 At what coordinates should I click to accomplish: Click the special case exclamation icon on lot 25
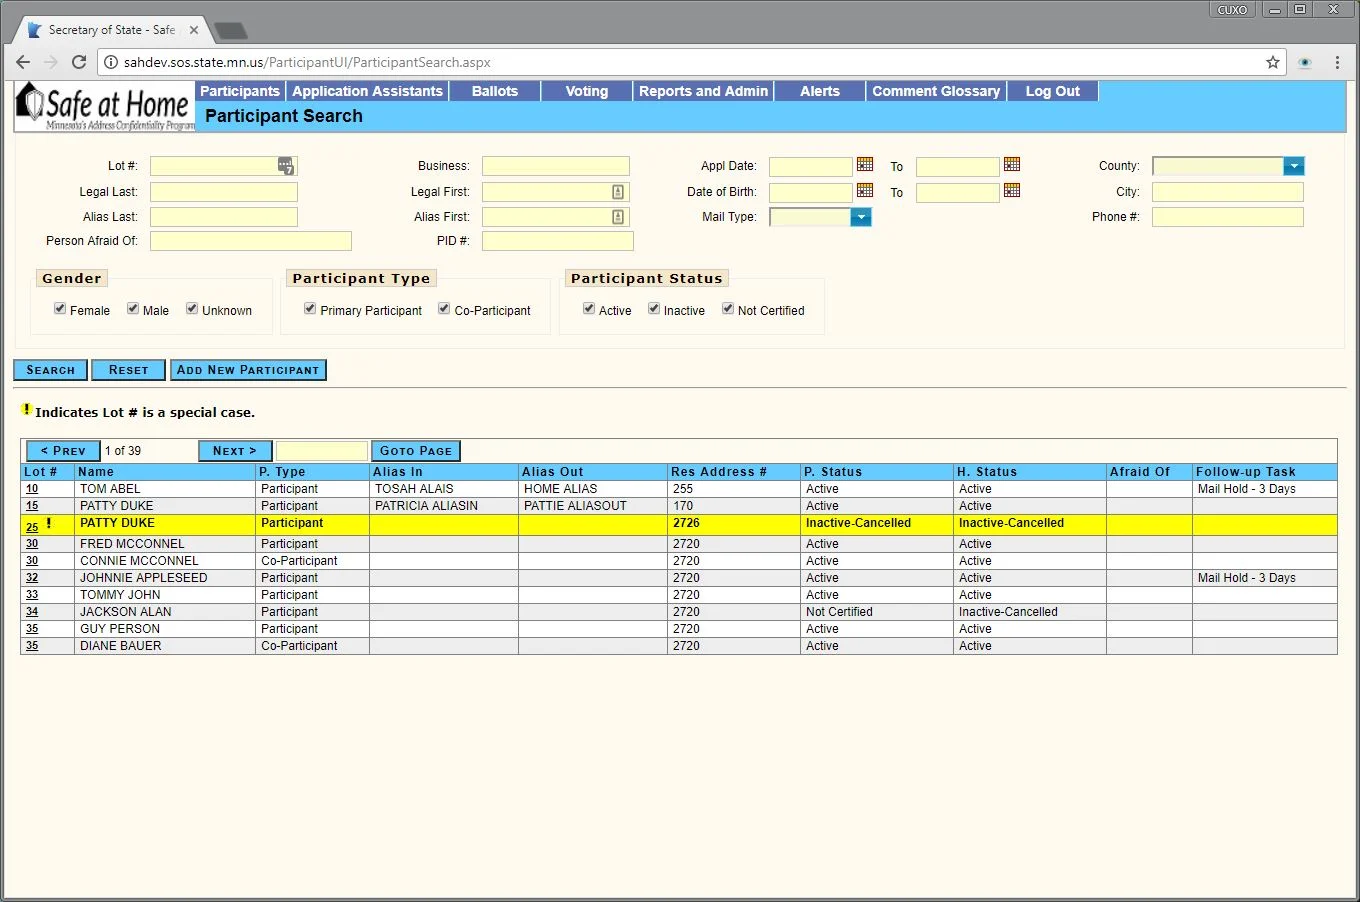(48, 523)
